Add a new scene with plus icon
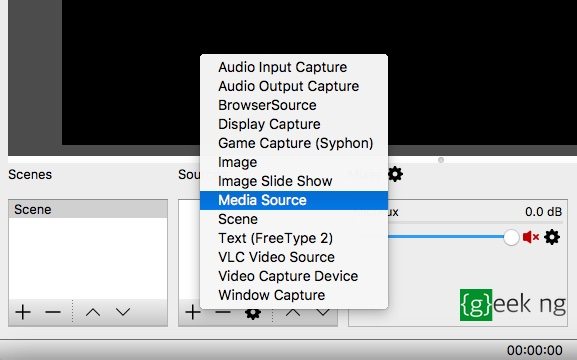This screenshot has width=577, height=360. (23, 312)
